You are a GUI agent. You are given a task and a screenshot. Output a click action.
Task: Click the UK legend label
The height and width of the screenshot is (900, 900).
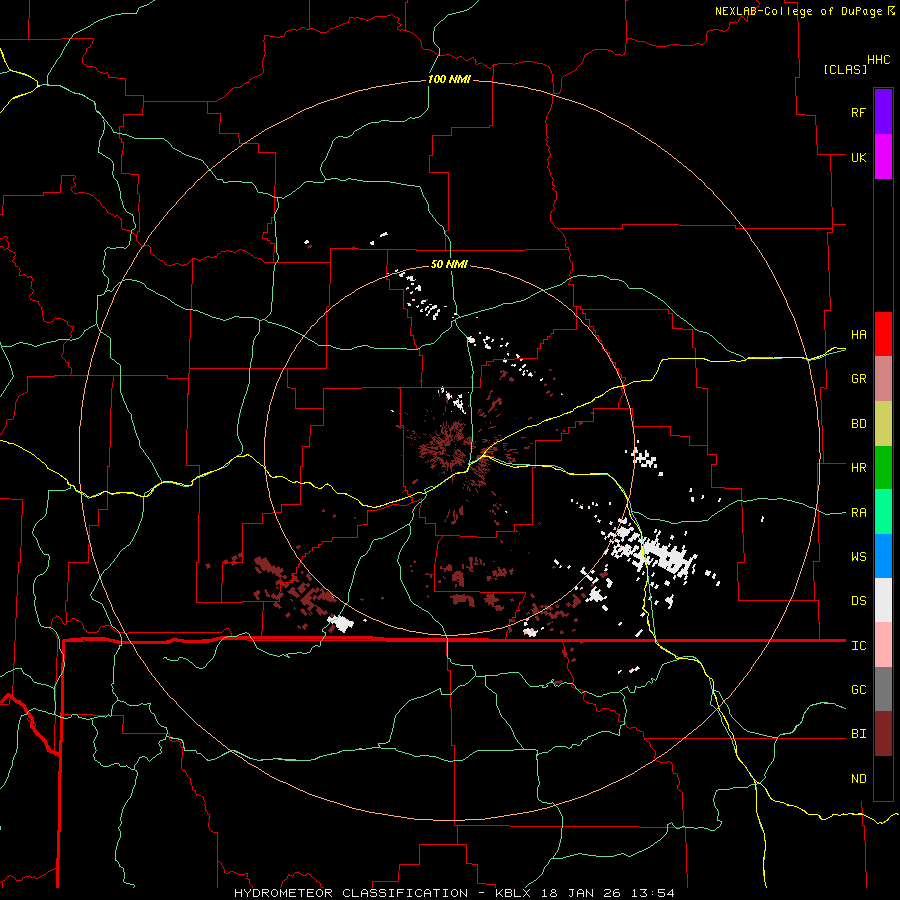point(858,157)
